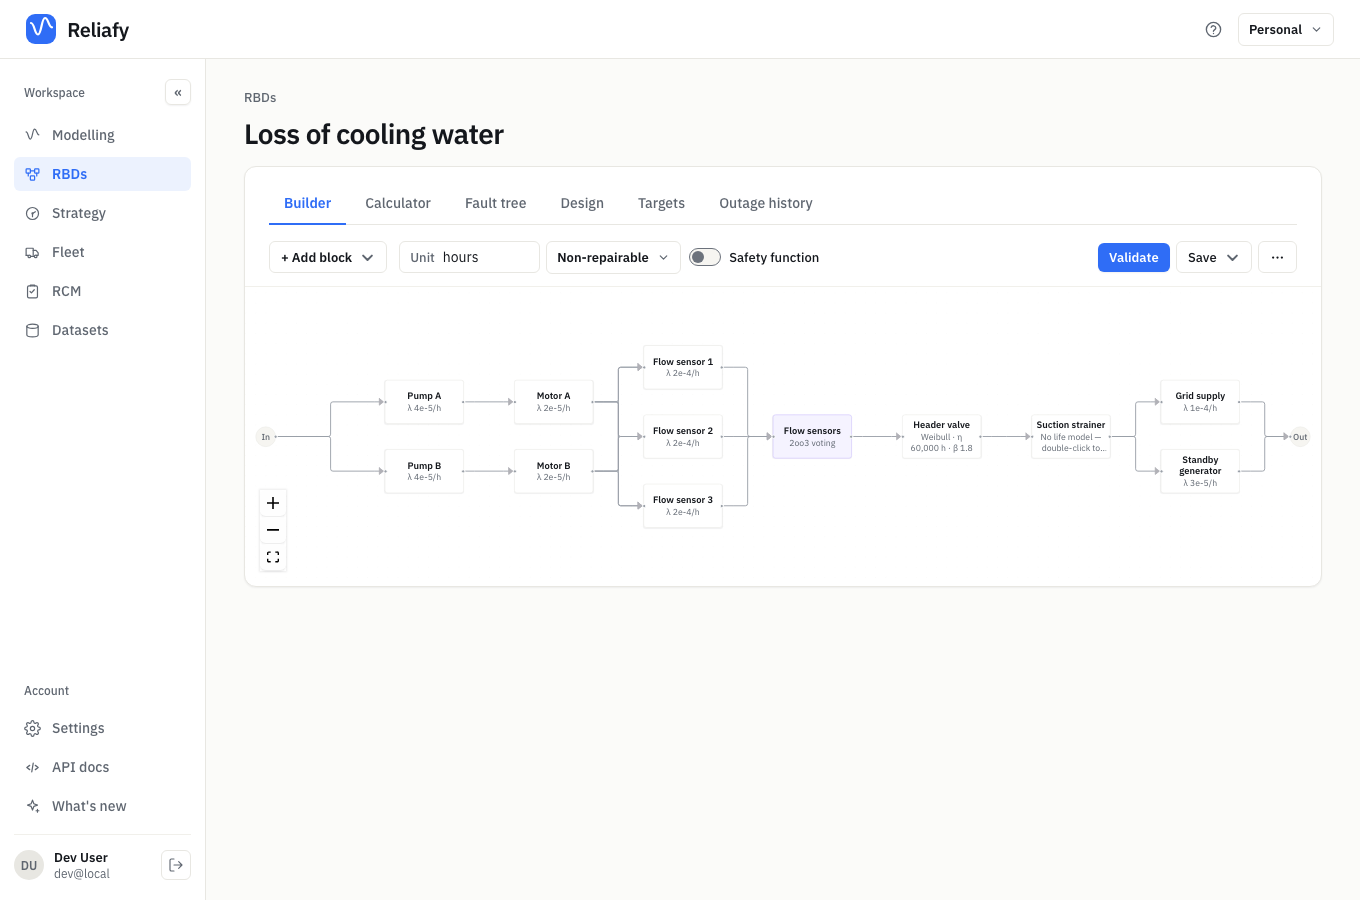
Task: Switch to the Outage history tab
Action: click(766, 203)
